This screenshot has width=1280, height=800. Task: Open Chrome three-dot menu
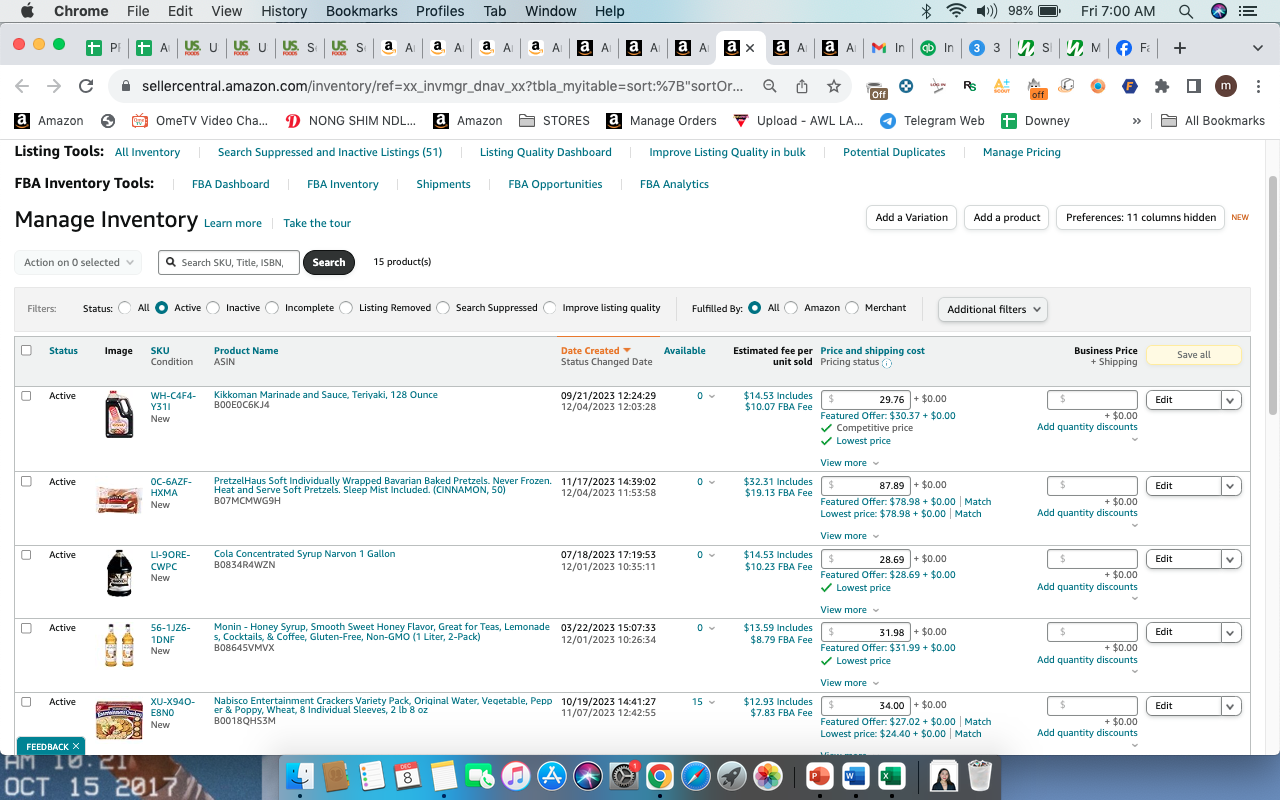click(1258, 86)
